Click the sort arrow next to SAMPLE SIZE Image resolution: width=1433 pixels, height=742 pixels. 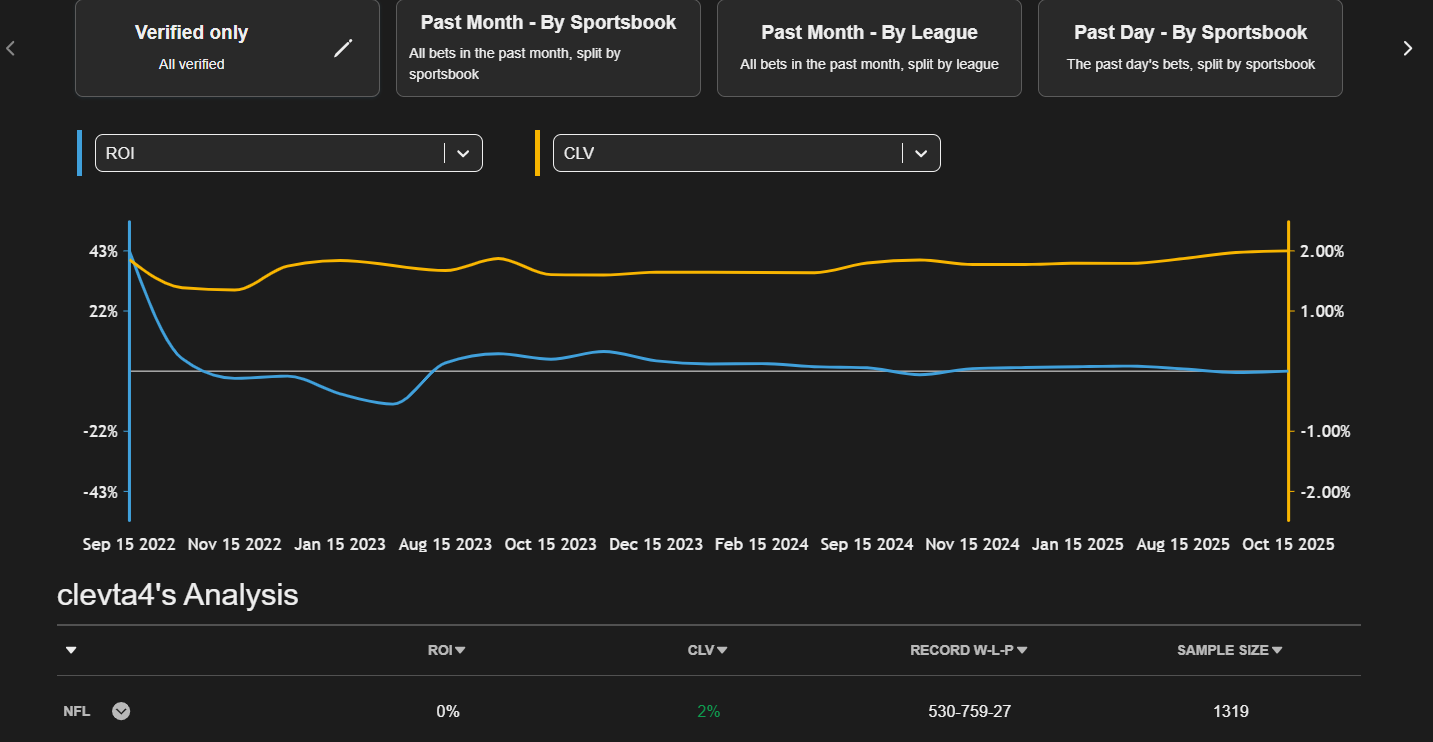tap(1277, 650)
